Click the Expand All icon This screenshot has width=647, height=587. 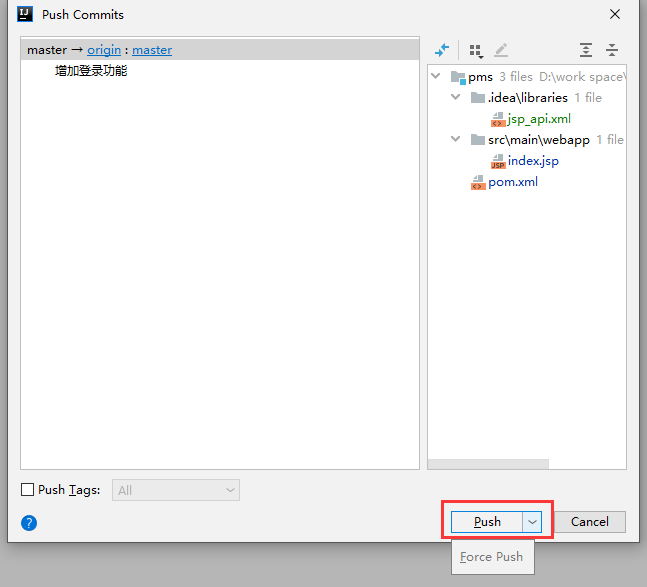click(586, 50)
